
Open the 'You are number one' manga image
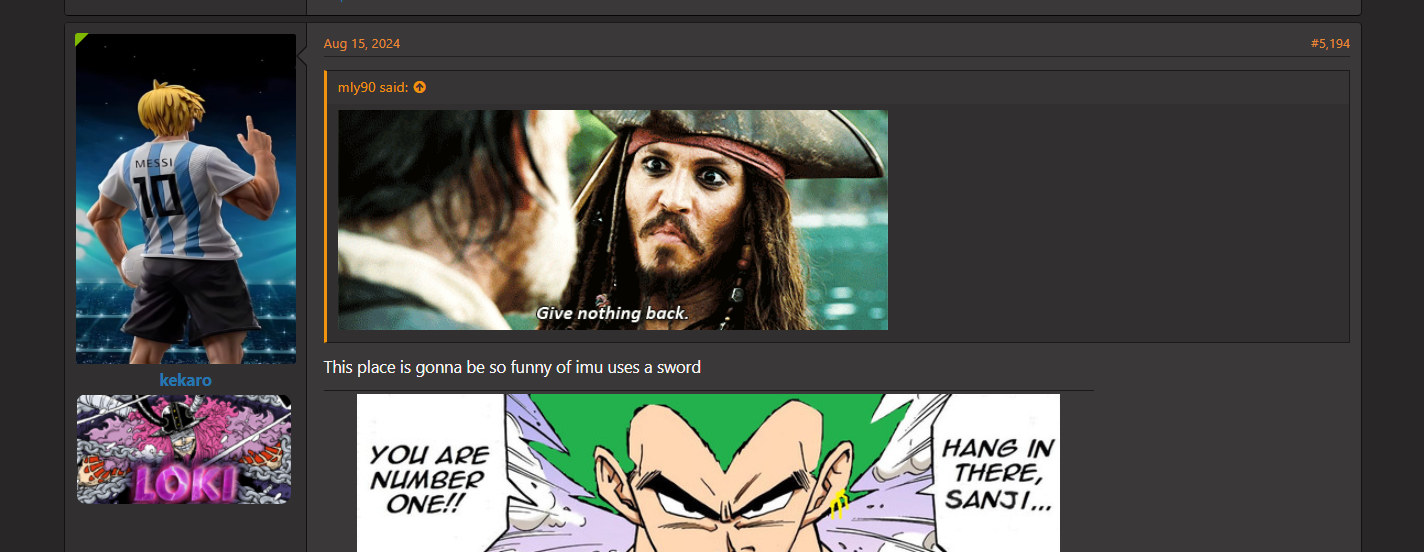click(708, 473)
